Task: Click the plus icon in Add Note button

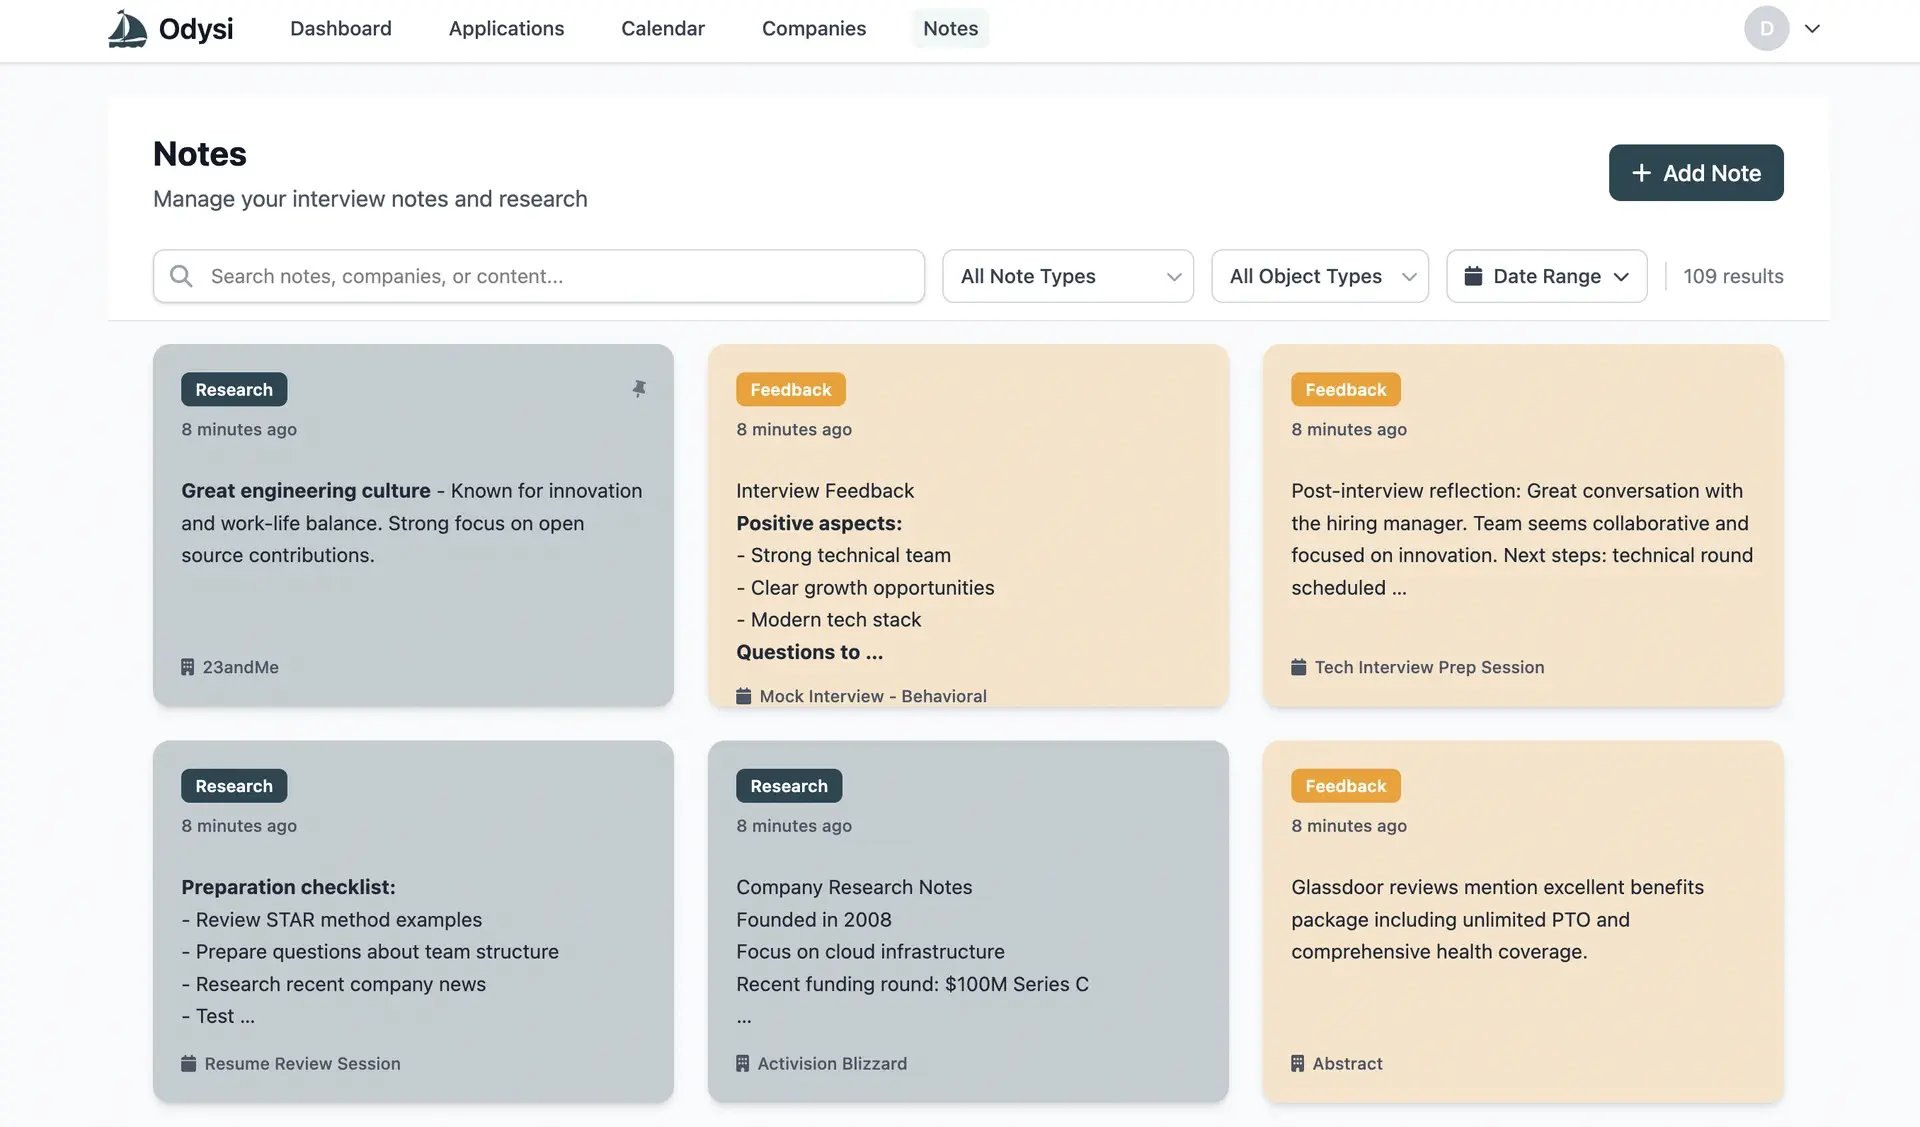Action: tap(1641, 173)
